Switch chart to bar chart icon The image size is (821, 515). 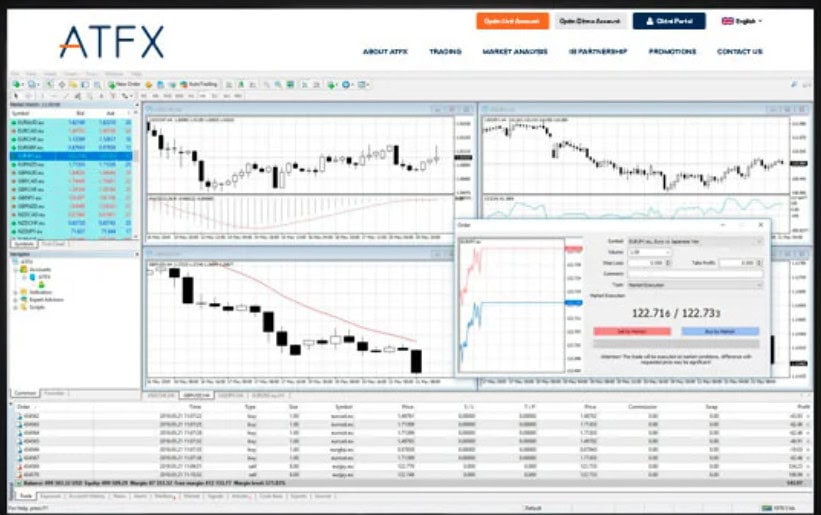229,84
